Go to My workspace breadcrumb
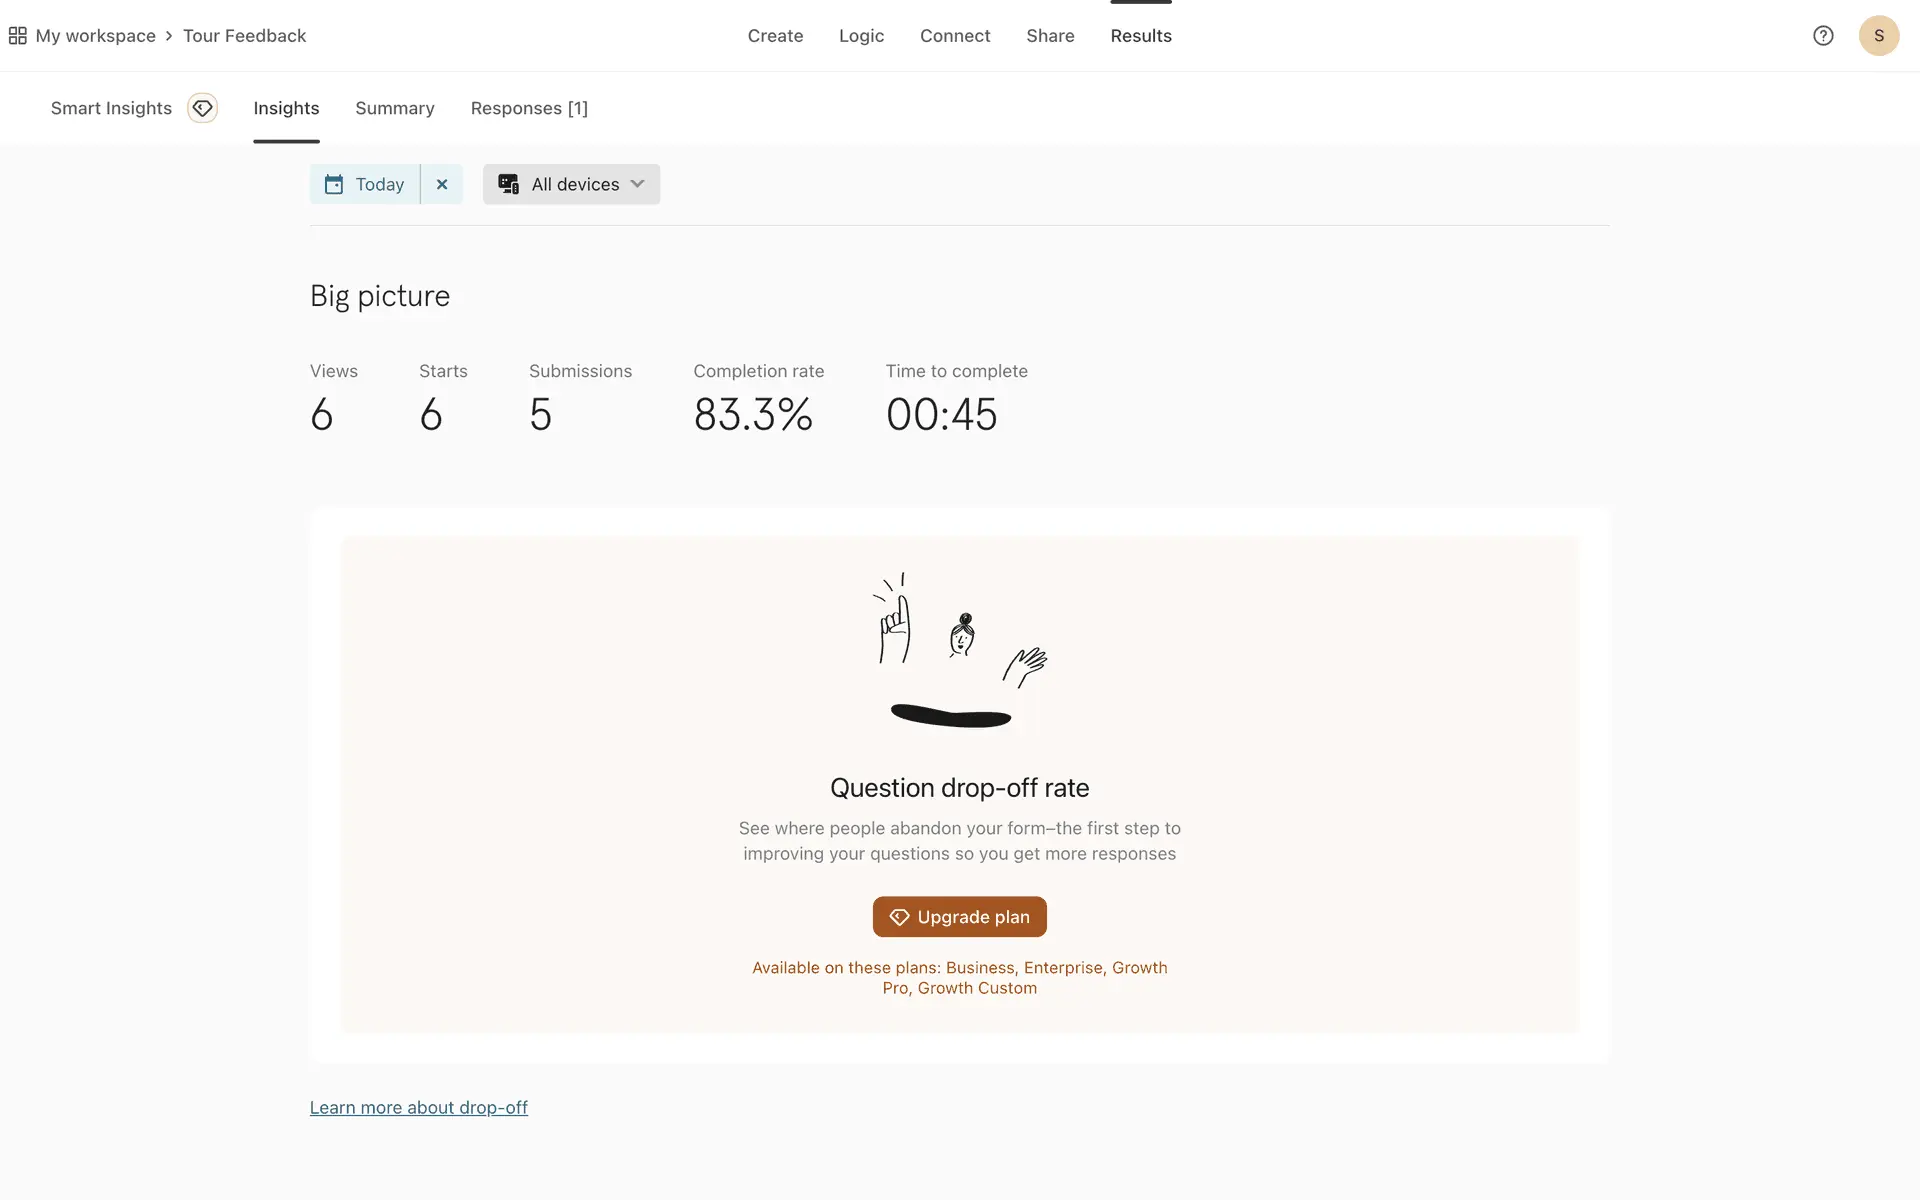This screenshot has width=1920, height=1200. click(96, 36)
